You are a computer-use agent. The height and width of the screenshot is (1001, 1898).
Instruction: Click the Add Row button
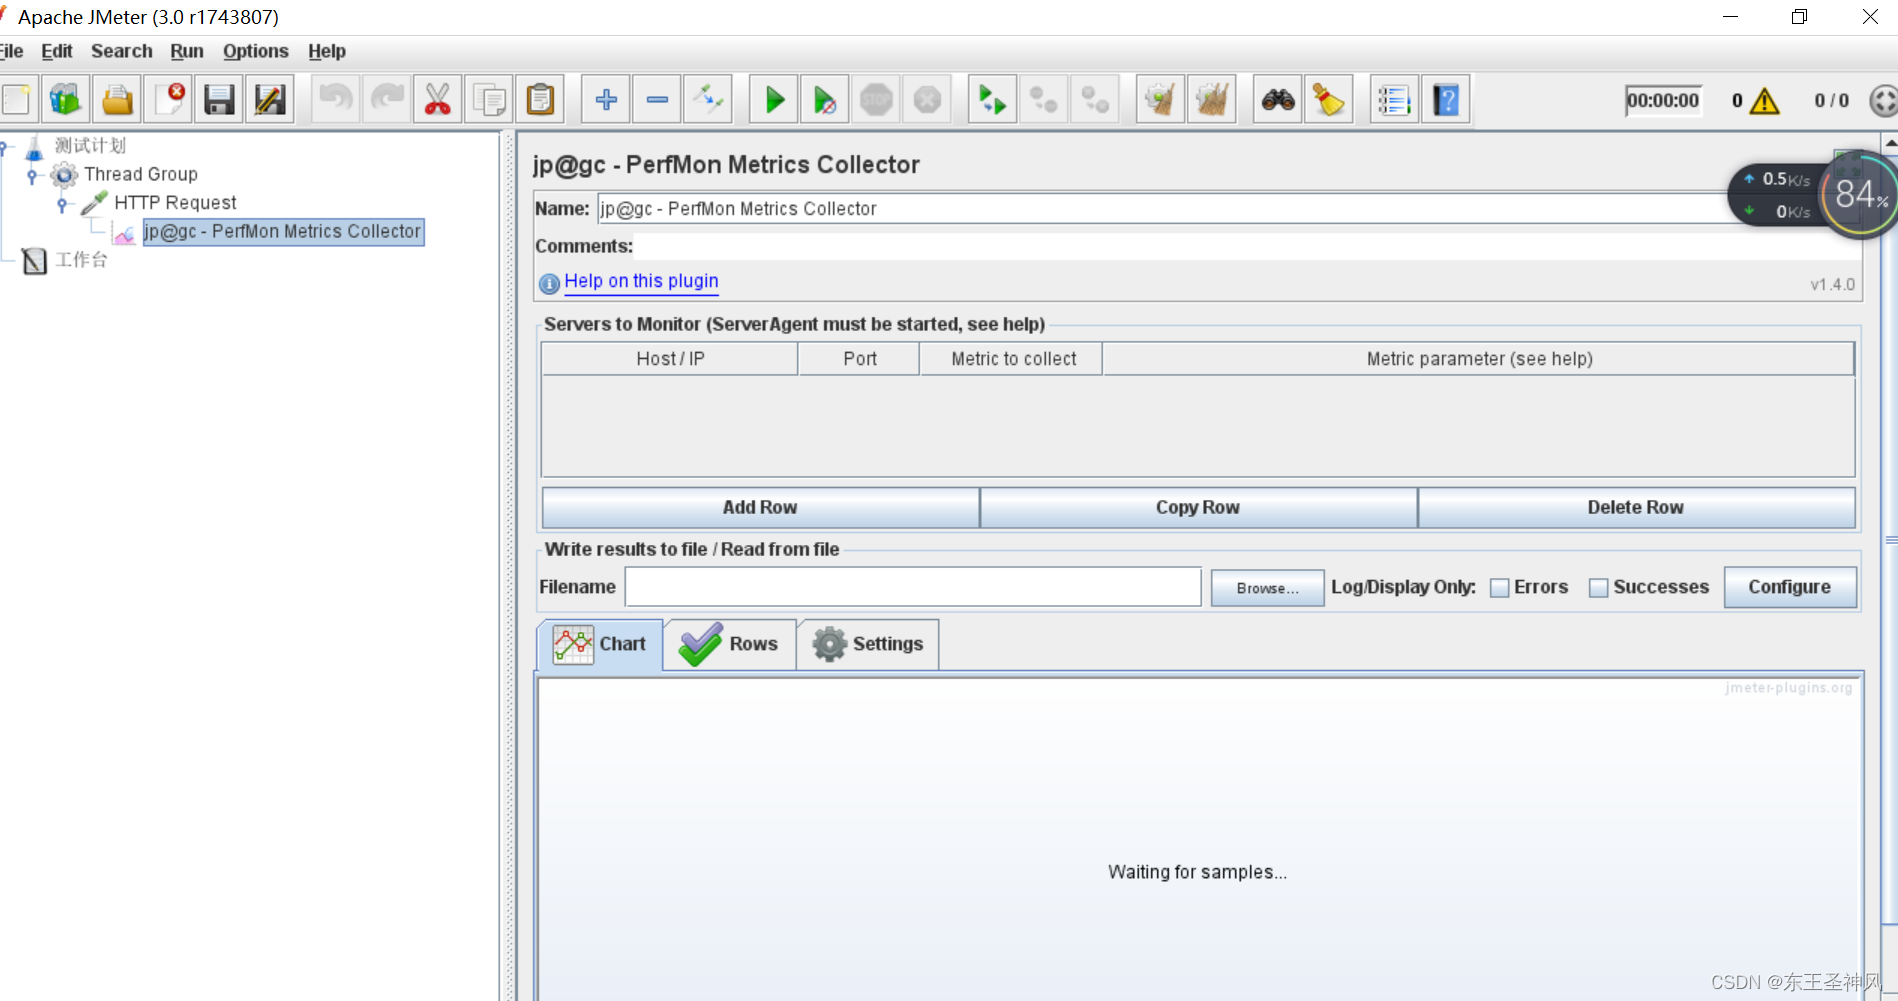pos(760,508)
